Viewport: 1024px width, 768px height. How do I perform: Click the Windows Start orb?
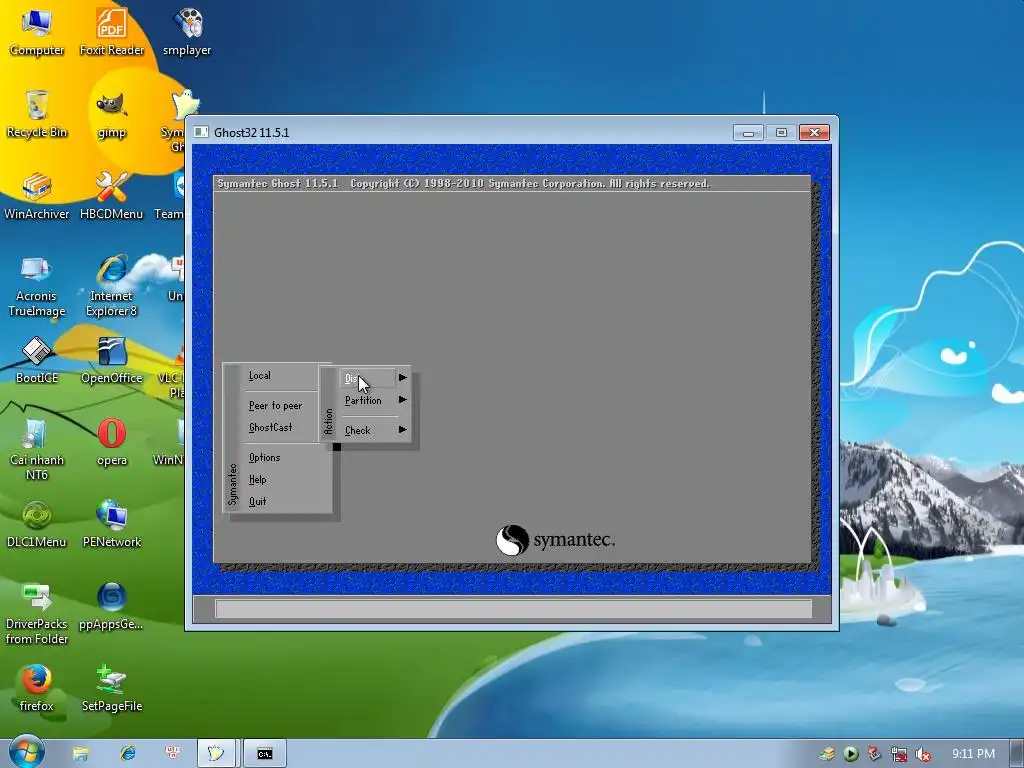point(26,752)
